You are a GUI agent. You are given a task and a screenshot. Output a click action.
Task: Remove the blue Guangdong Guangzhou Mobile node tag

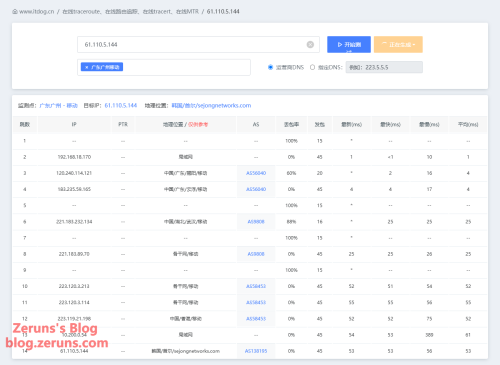(x=87, y=67)
